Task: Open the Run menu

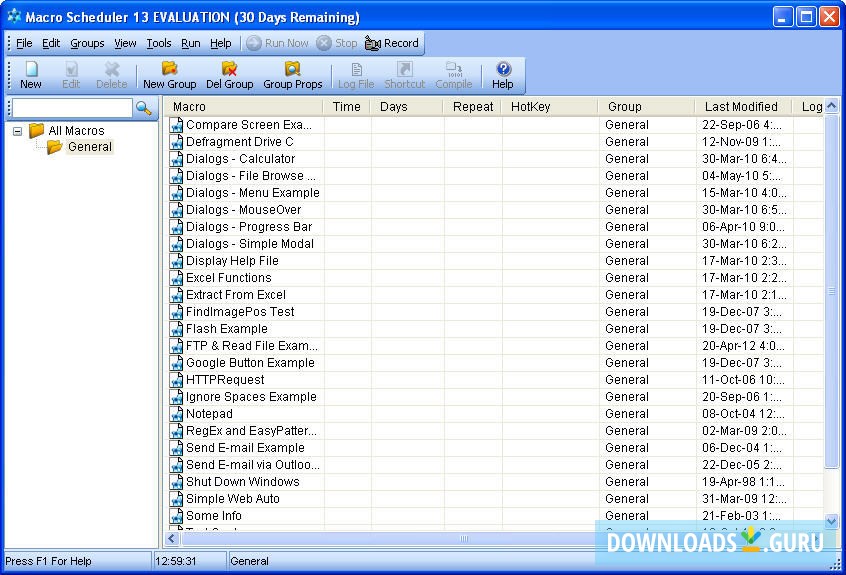Action: coord(190,43)
